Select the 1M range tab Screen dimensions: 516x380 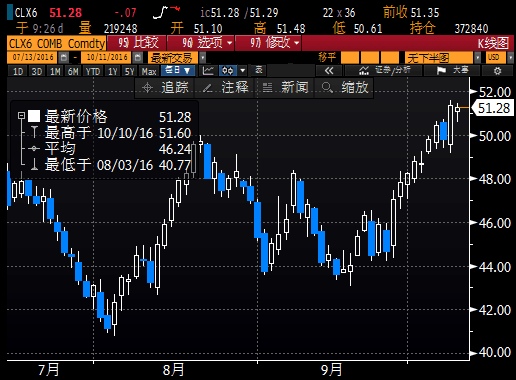(55, 71)
